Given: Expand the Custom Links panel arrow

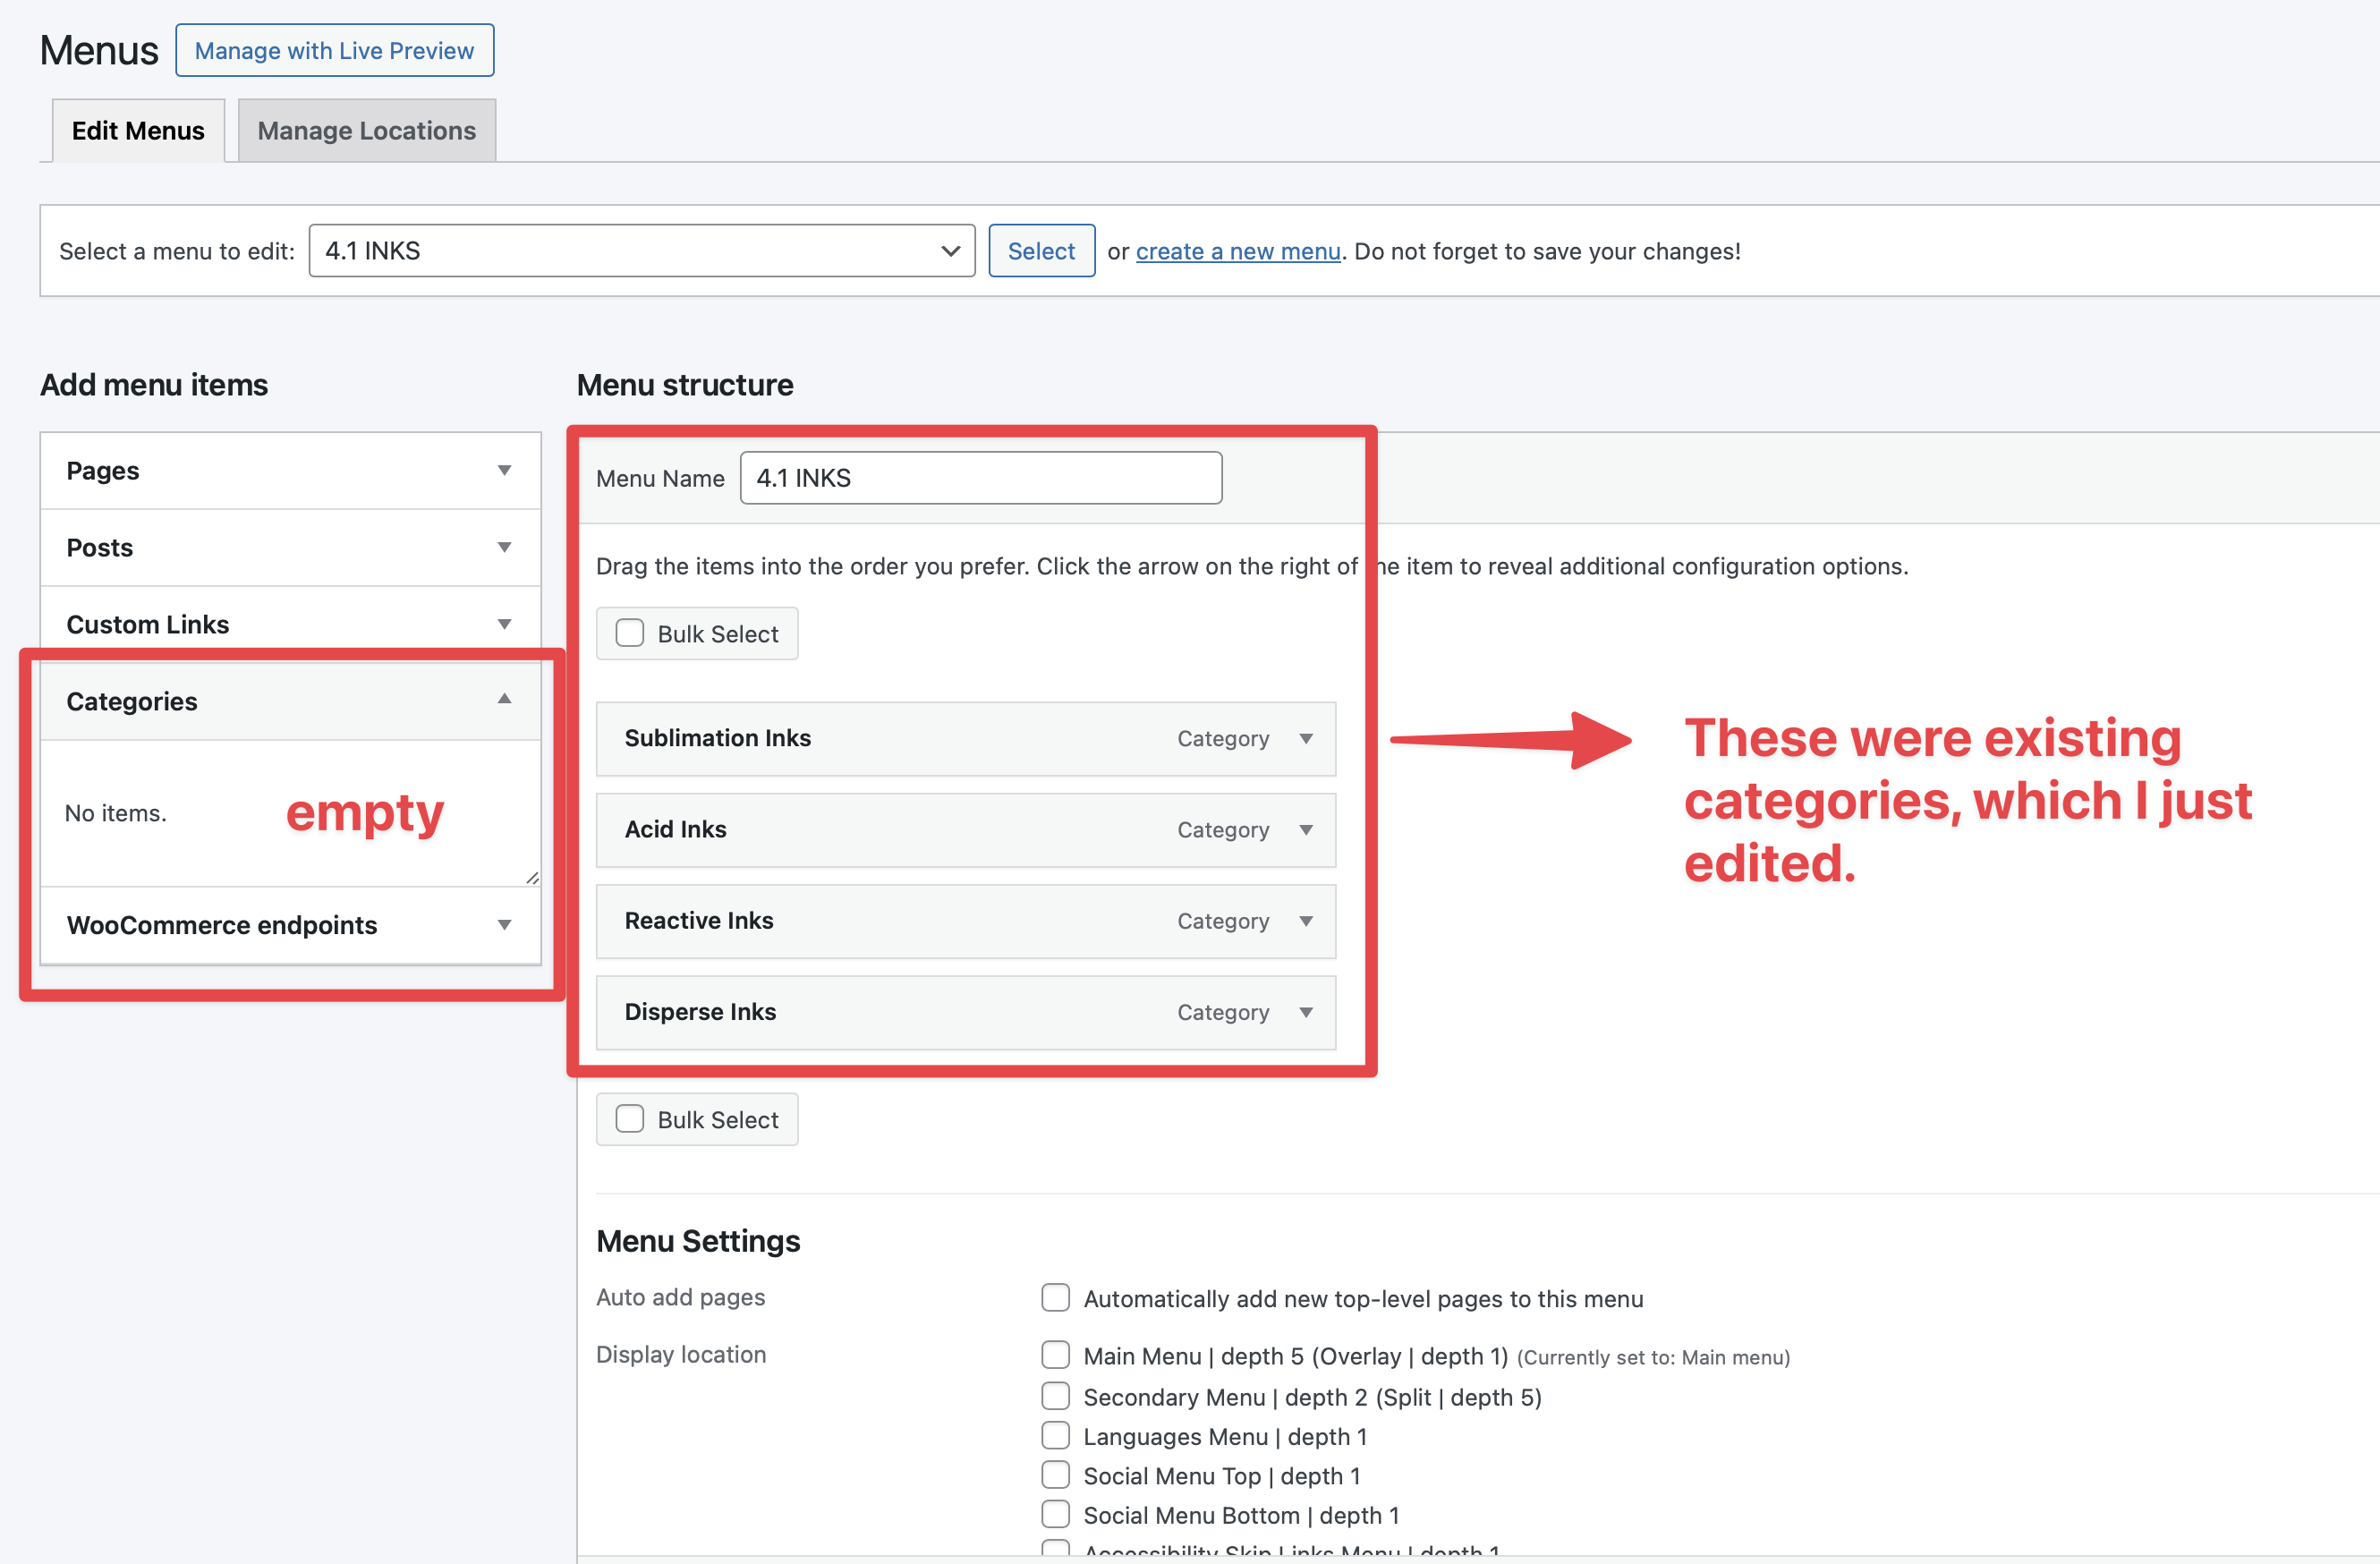Looking at the screenshot, I should [504, 624].
